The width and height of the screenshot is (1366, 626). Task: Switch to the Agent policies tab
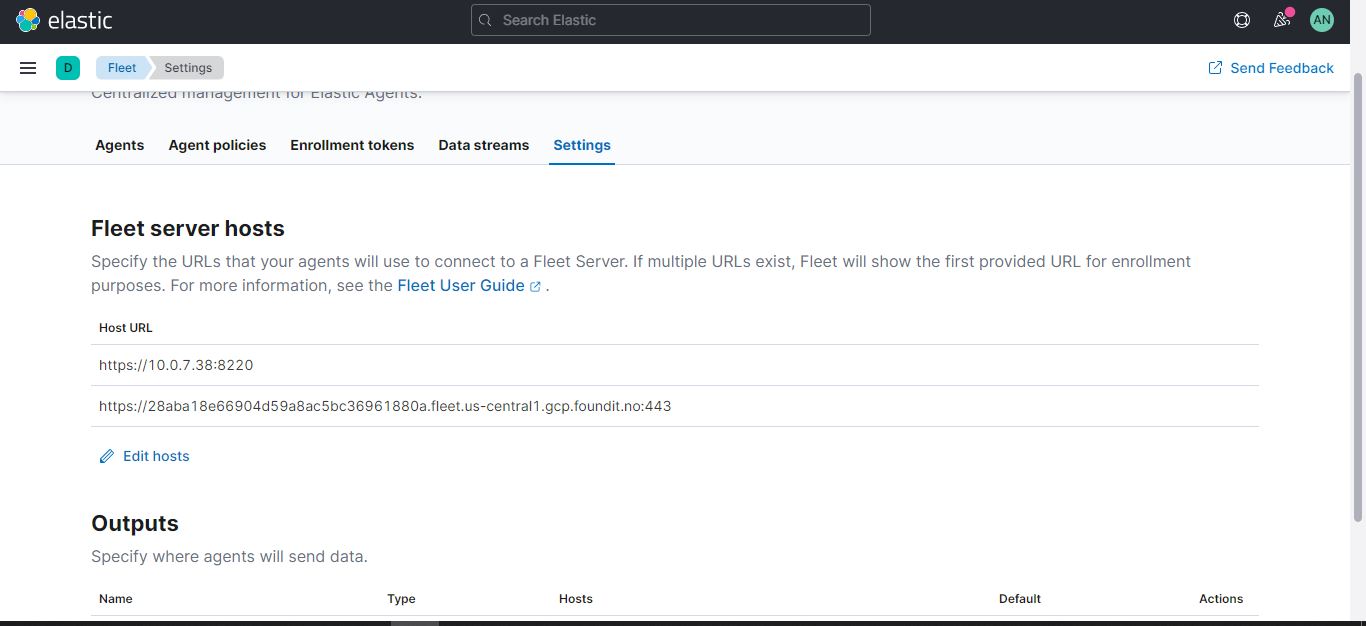(x=216, y=145)
